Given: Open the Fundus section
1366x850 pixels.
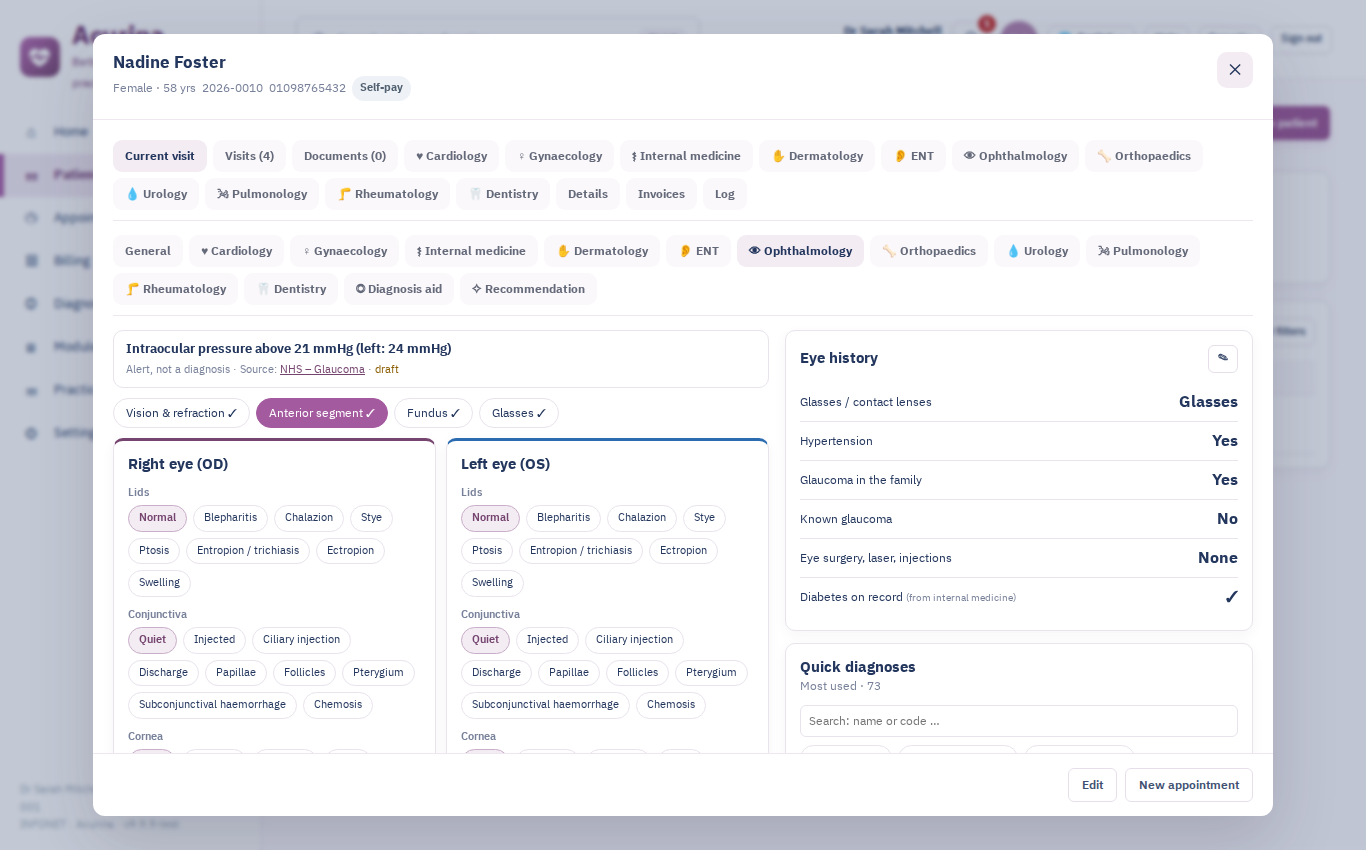Looking at the screenshot, I should click(x=433, y=413).
